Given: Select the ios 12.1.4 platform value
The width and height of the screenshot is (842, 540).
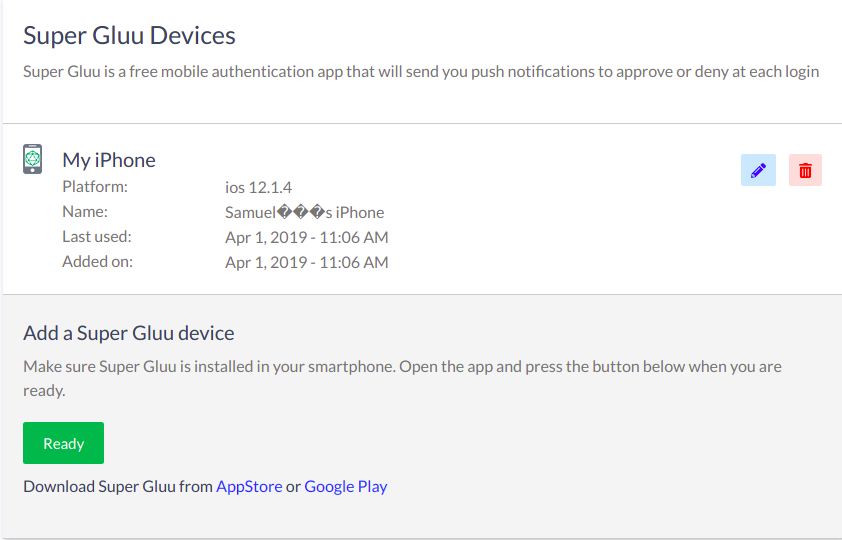Looking at the screenshot, I should (x=258, y=187).
